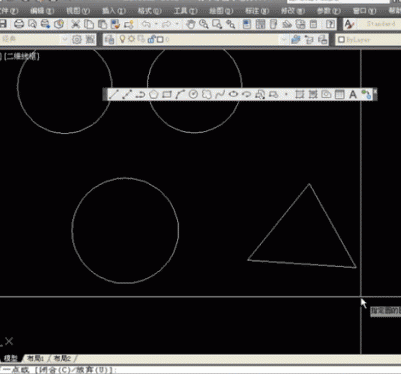Select the Region tool
401x374 pixels.
[326, 94]
